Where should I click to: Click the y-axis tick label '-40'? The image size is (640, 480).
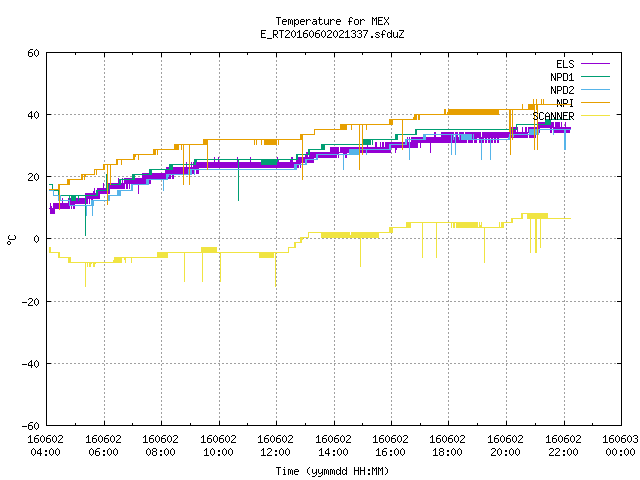pos(31,364)
